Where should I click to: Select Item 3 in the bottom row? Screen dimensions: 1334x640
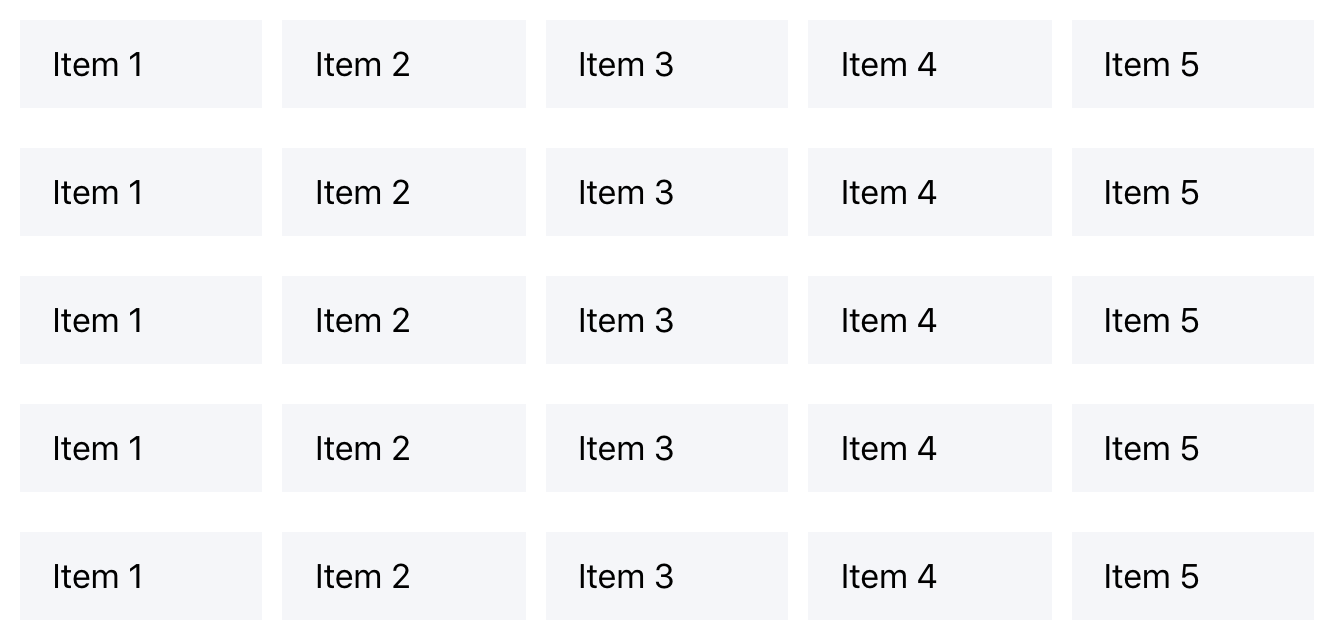(666, 576)
